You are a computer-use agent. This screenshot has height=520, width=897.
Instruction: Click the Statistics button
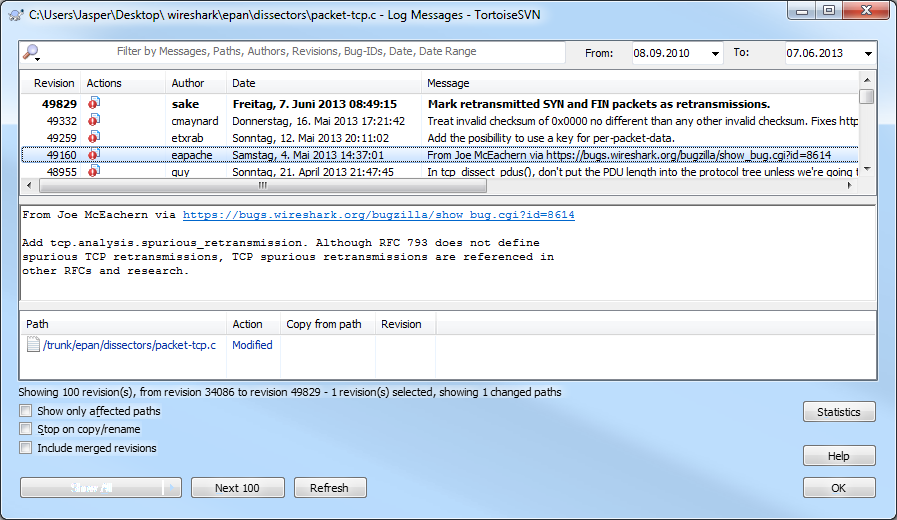839,412
